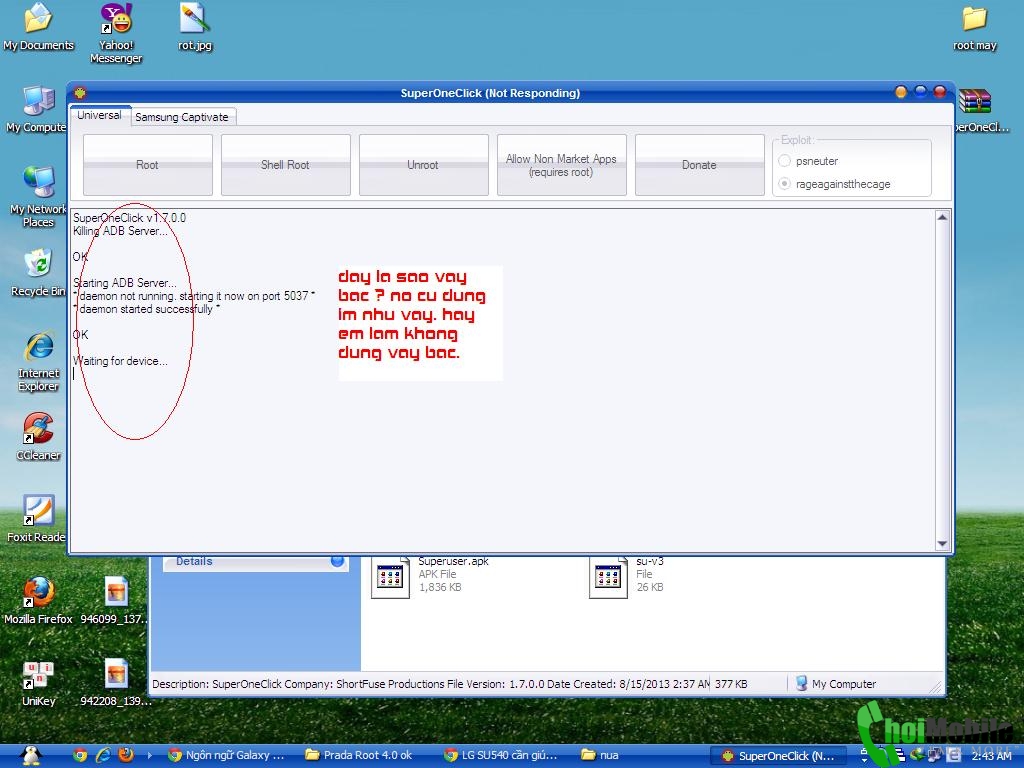Click Allow Non Market Apps button
This screenshot has width=1024, height=768.
[x=562, y=165]
